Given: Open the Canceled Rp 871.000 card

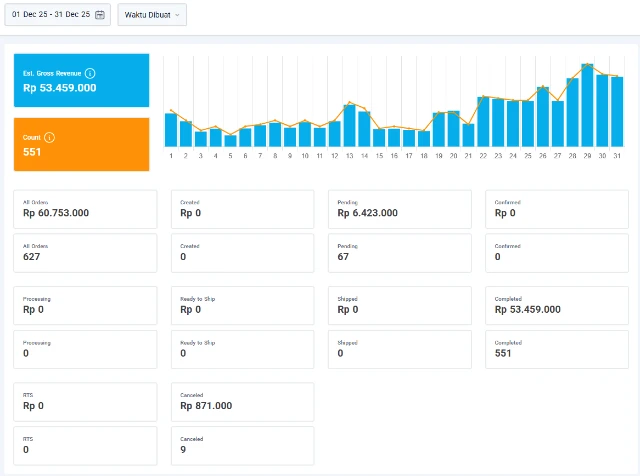Looking at the screenshot, I should pyautogui.click(x=241, y=401).
